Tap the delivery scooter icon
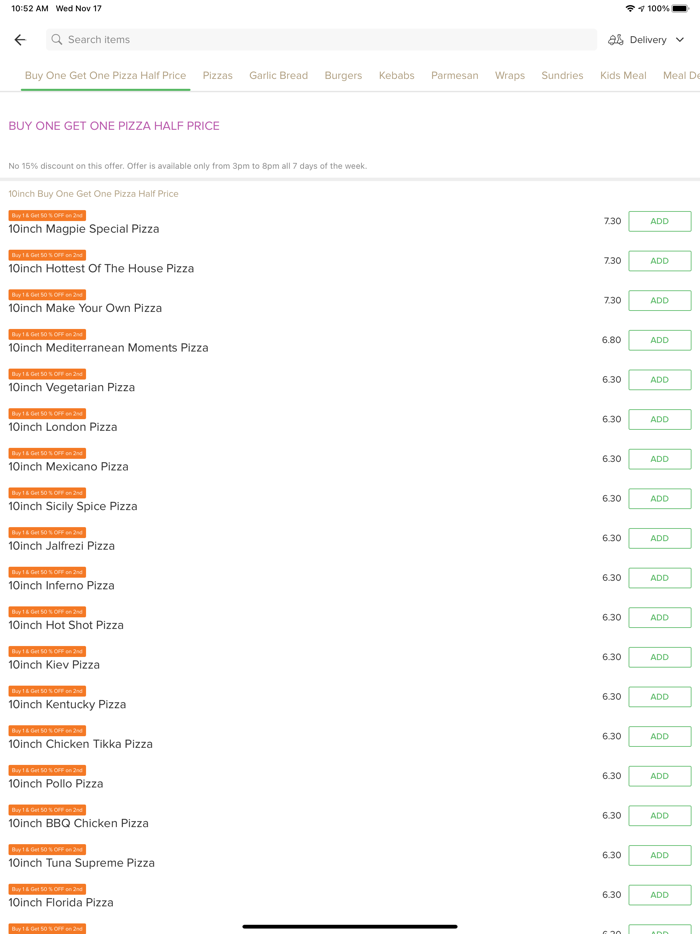 (x=616, y=40)
